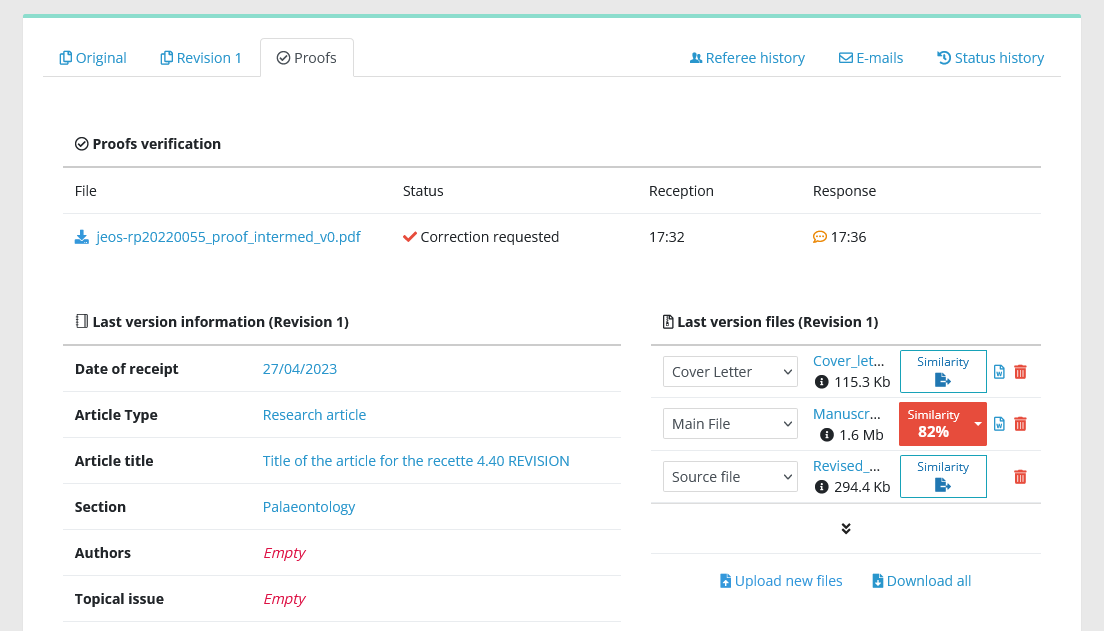Open the Cover_let... file link

[x=848, y=361]
